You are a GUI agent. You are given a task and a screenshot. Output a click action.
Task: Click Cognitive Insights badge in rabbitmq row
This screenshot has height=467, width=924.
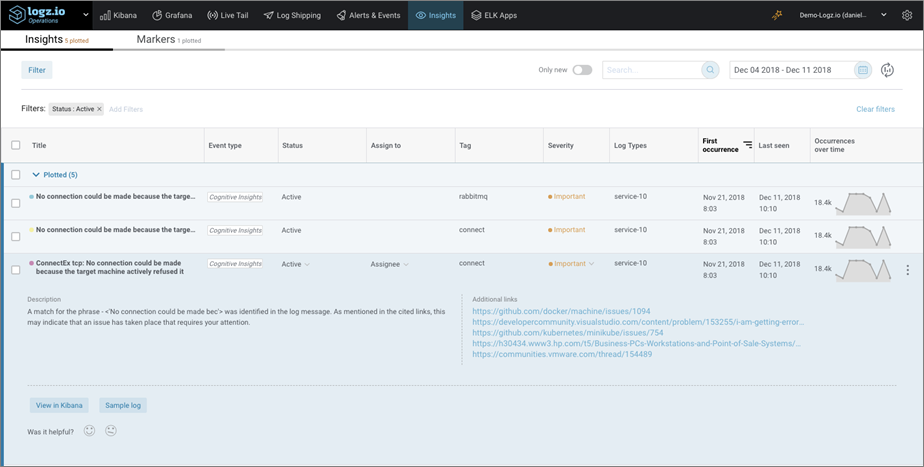click(235, 197)
